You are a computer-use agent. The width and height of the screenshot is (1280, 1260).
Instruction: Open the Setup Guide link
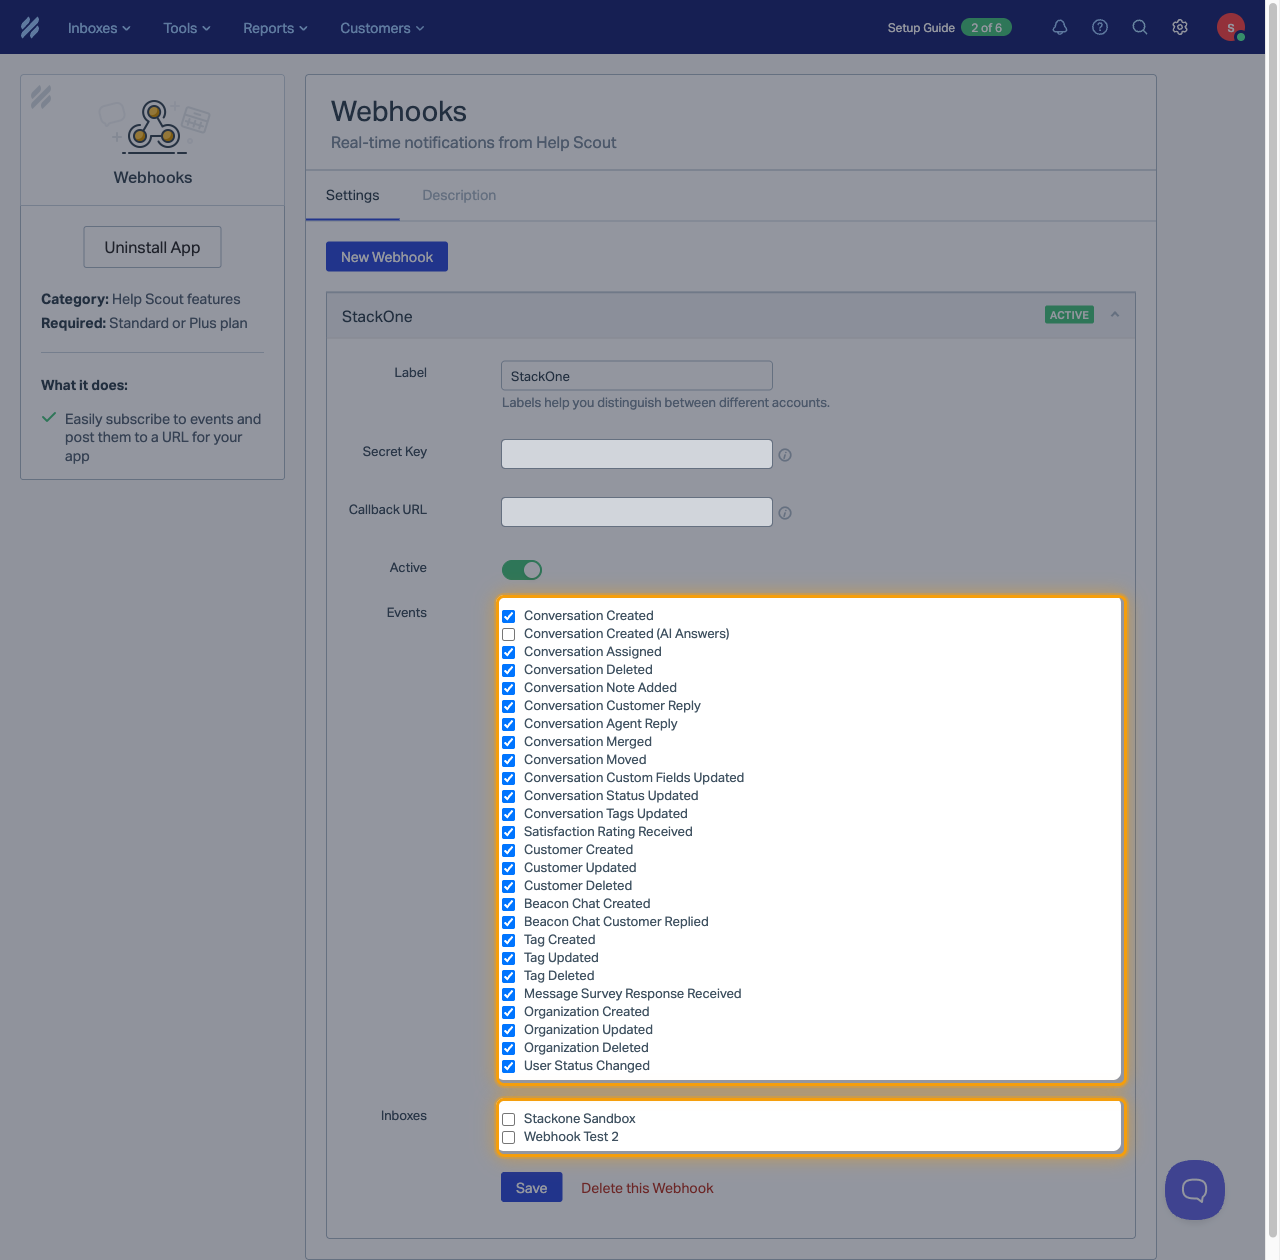point(921,28)
